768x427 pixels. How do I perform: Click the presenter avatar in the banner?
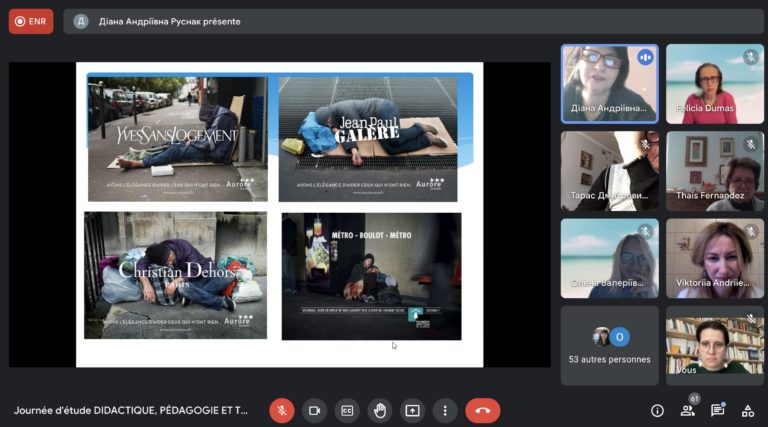click(x=81, y=22)
